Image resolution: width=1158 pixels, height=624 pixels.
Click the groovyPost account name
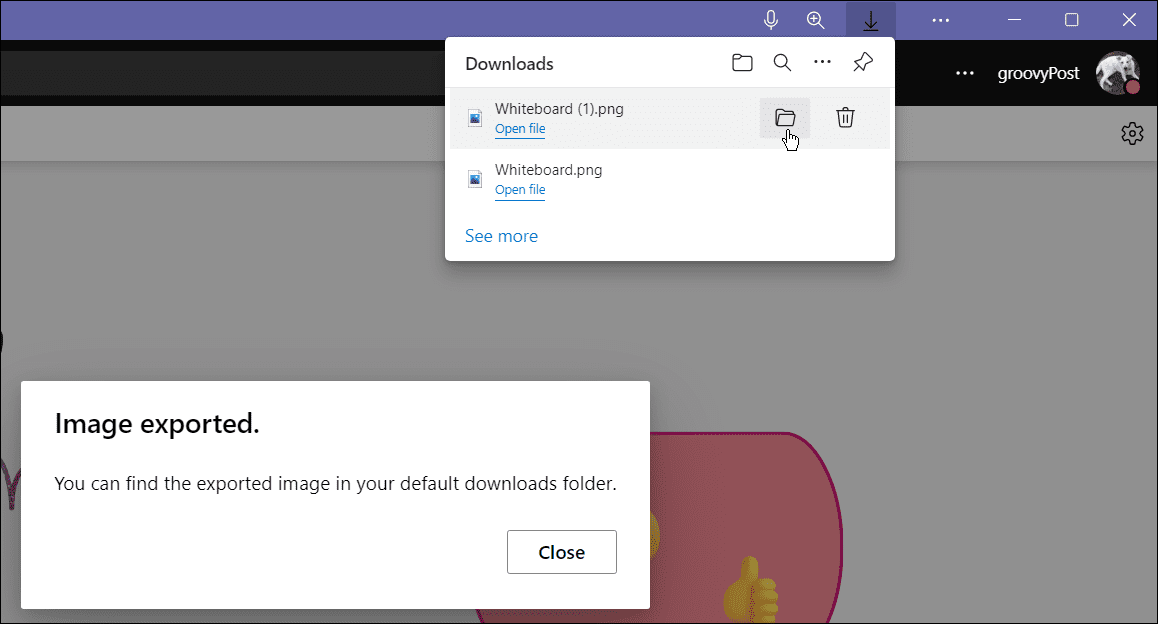click(x=1038, y=73)
